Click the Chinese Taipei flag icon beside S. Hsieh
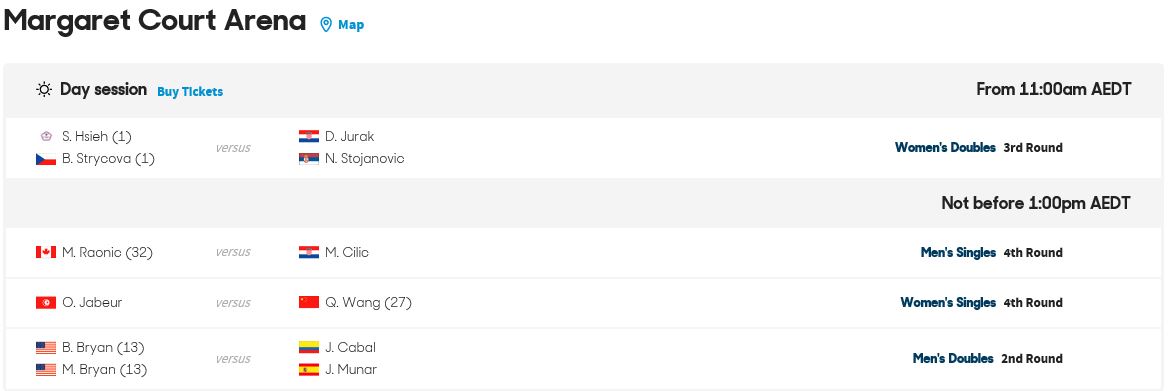The width and height of the screenshot is (1168, 391). pyautogui.click(x=46, y=136)
